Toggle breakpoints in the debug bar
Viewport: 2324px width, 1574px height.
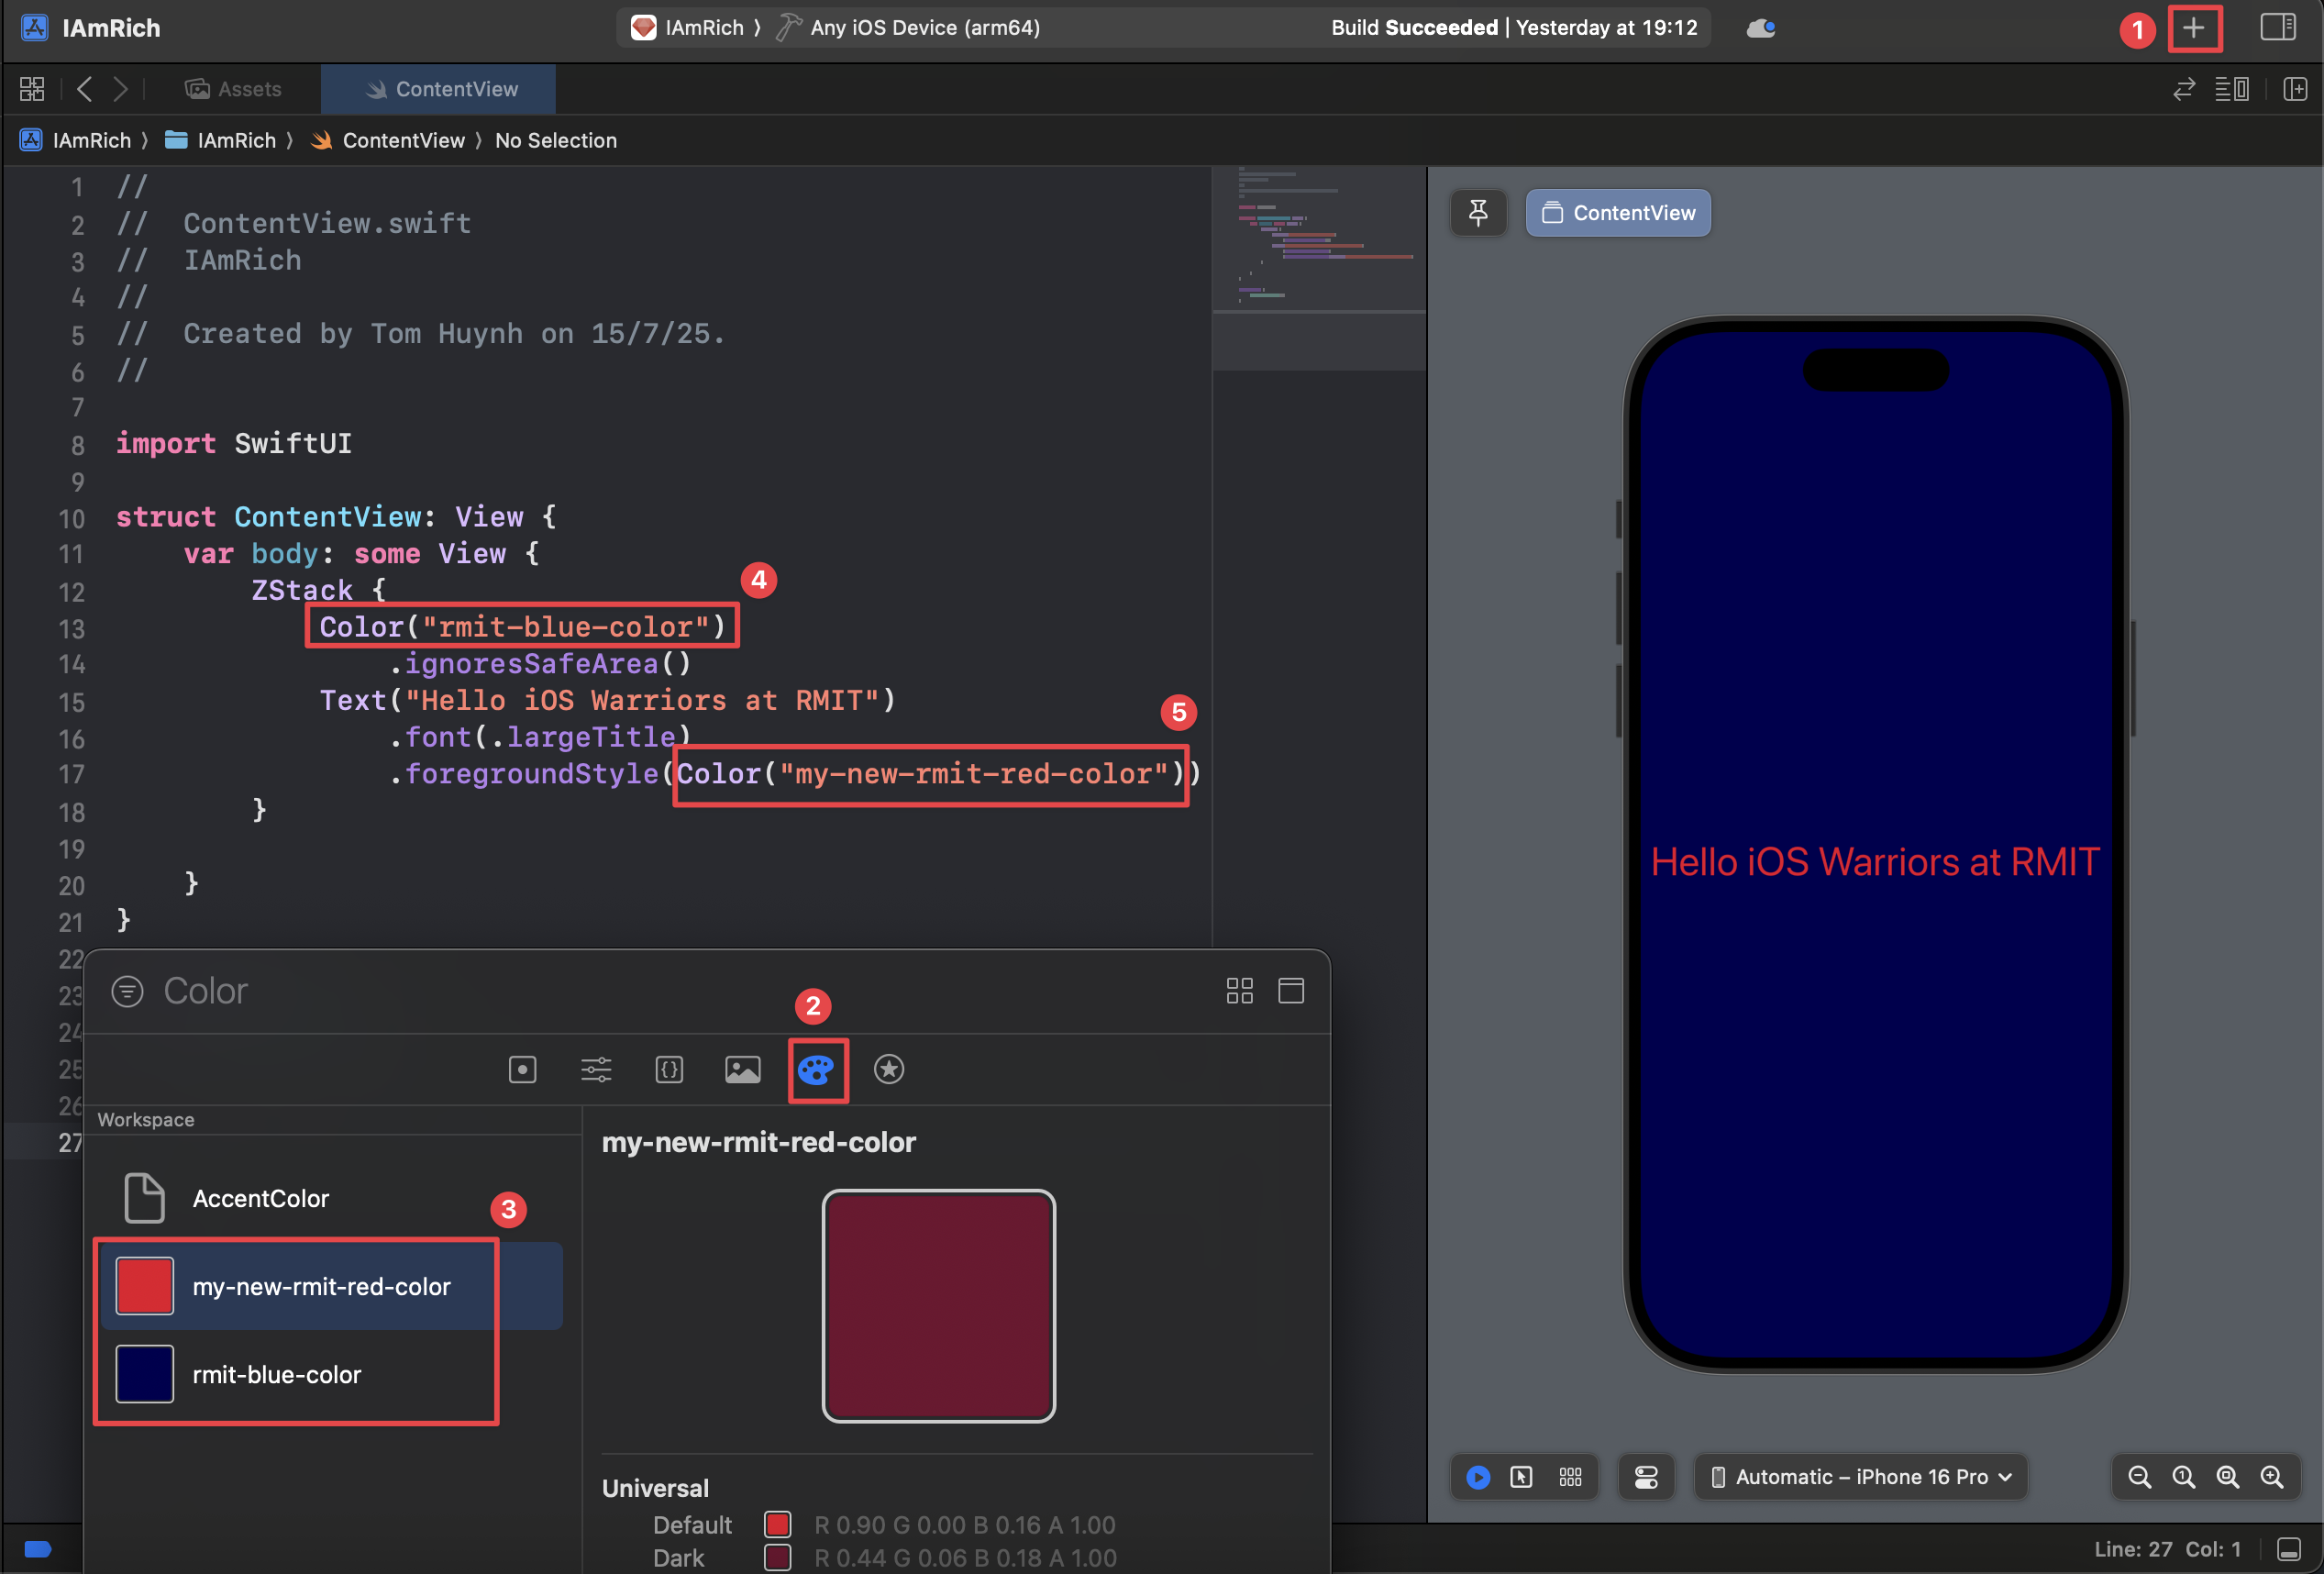tap(37, 1549)
